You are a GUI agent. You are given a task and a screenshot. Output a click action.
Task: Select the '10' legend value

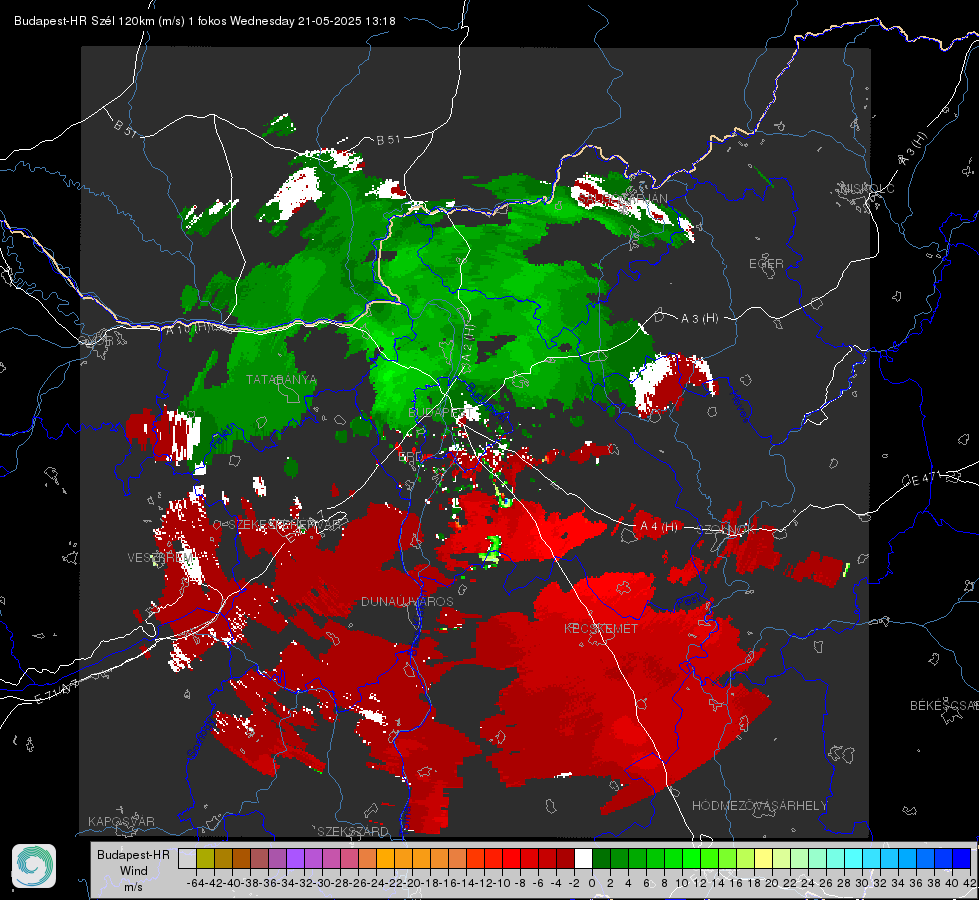tap(682, 883)
